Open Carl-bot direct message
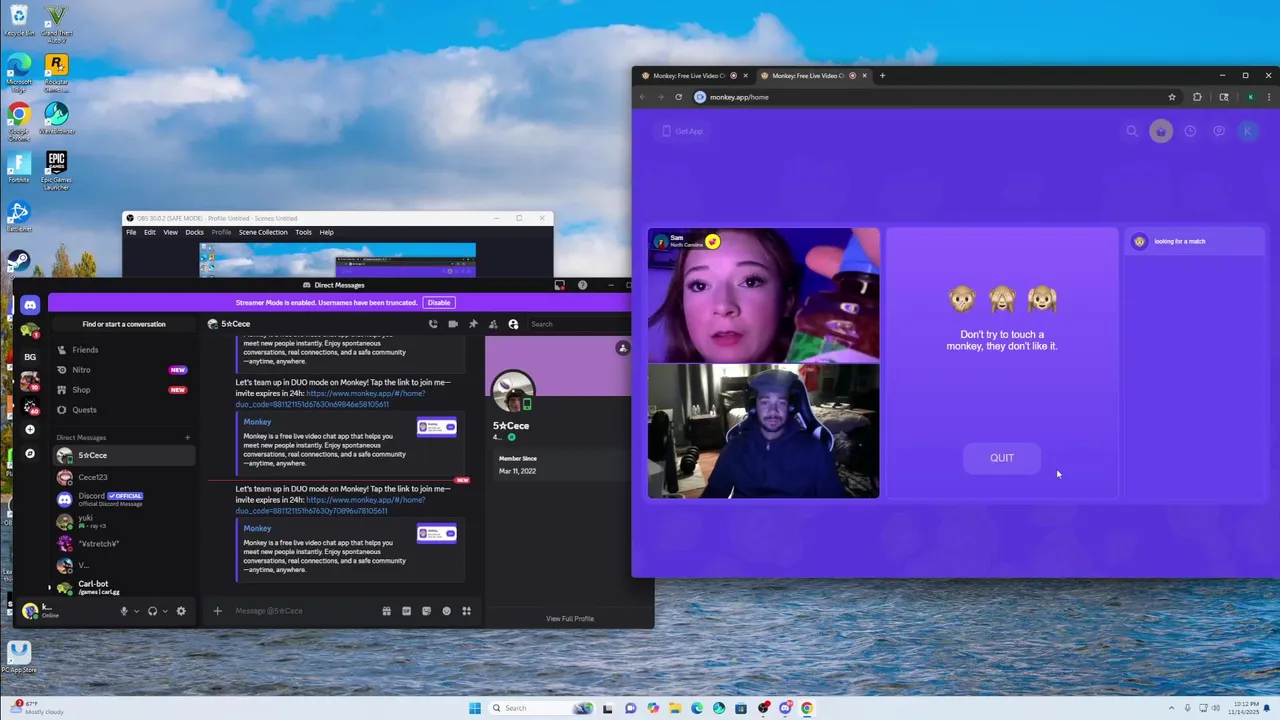Image resolution: width=1280 pixels, height=720 pixels. [122, 587]
